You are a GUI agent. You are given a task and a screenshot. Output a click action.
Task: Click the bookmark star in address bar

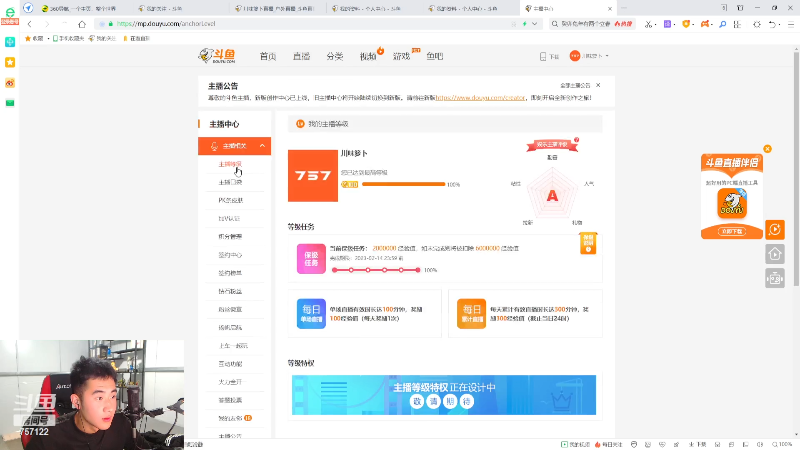(x=514, y=24)
